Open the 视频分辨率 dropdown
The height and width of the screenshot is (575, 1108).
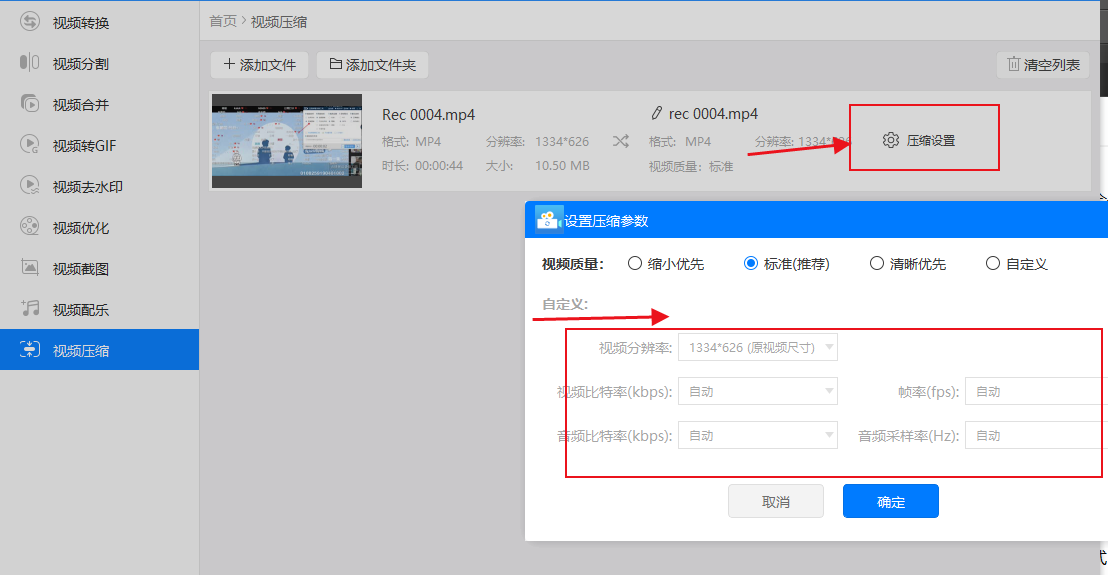(758, 347)
